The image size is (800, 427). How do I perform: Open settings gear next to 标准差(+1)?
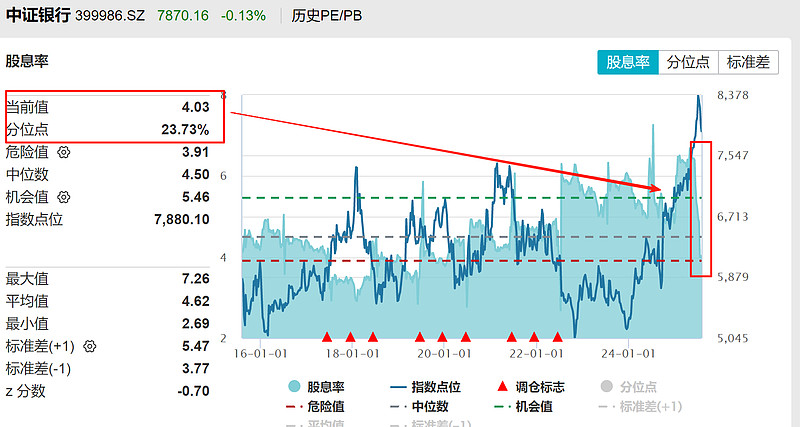pos(90,346)
